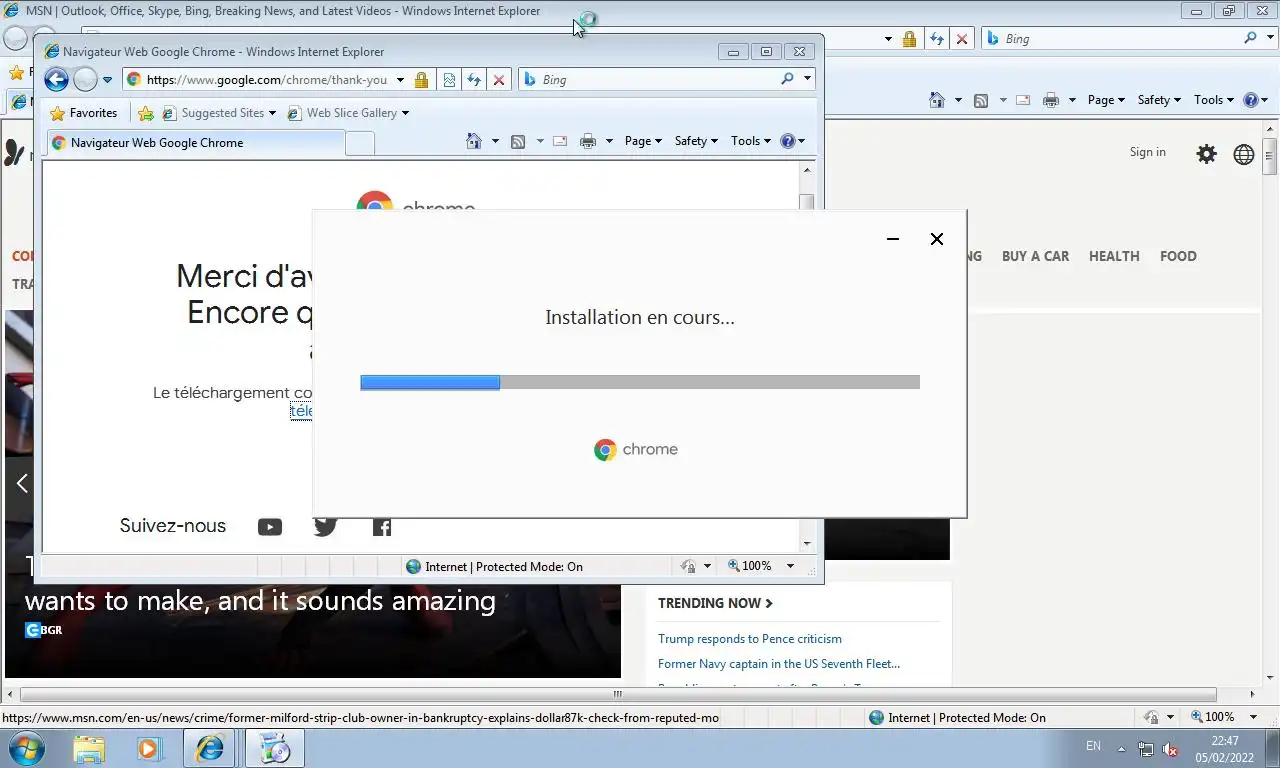The height and width of the screenshot is (768, 1280).
Task: Open the Page menu in the MSN window
Action: coord(1106,100)
